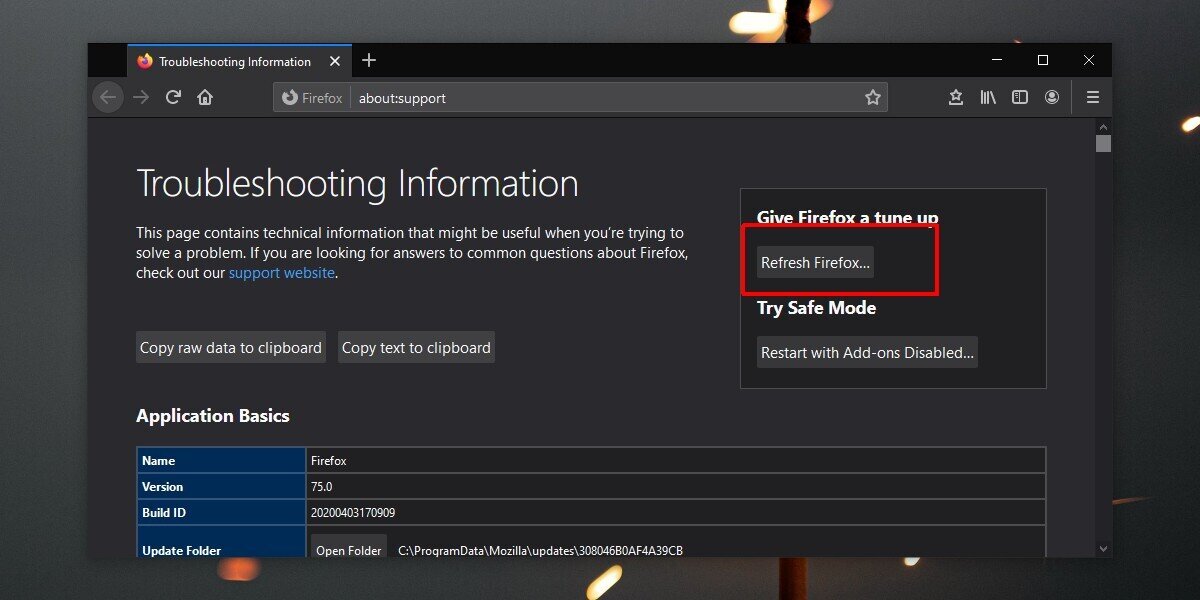Copy raw data to clipboard
1200x600 pixels.
[x=230, y=347]
